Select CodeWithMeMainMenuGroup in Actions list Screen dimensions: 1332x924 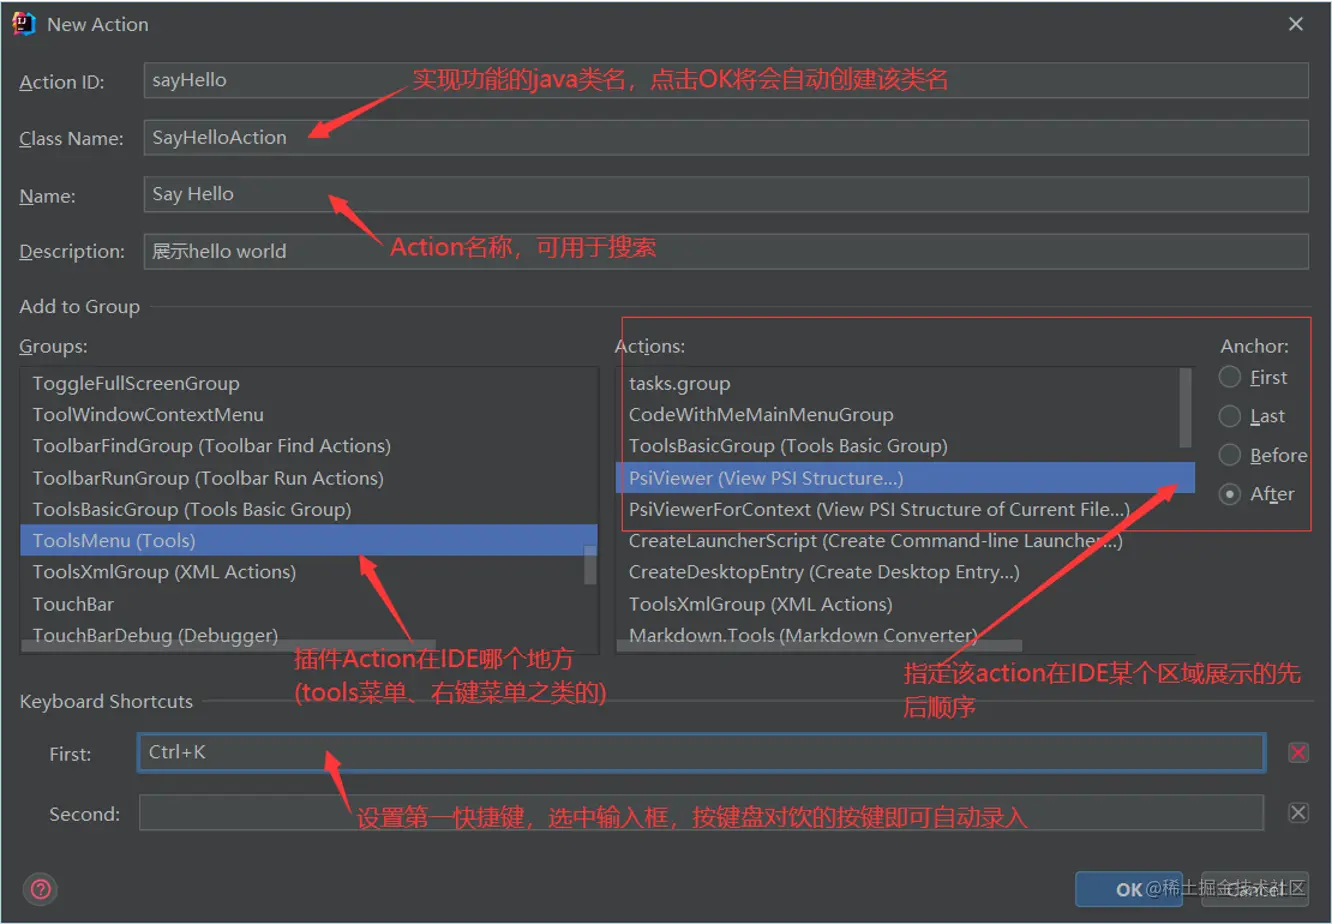coord(897,414)
